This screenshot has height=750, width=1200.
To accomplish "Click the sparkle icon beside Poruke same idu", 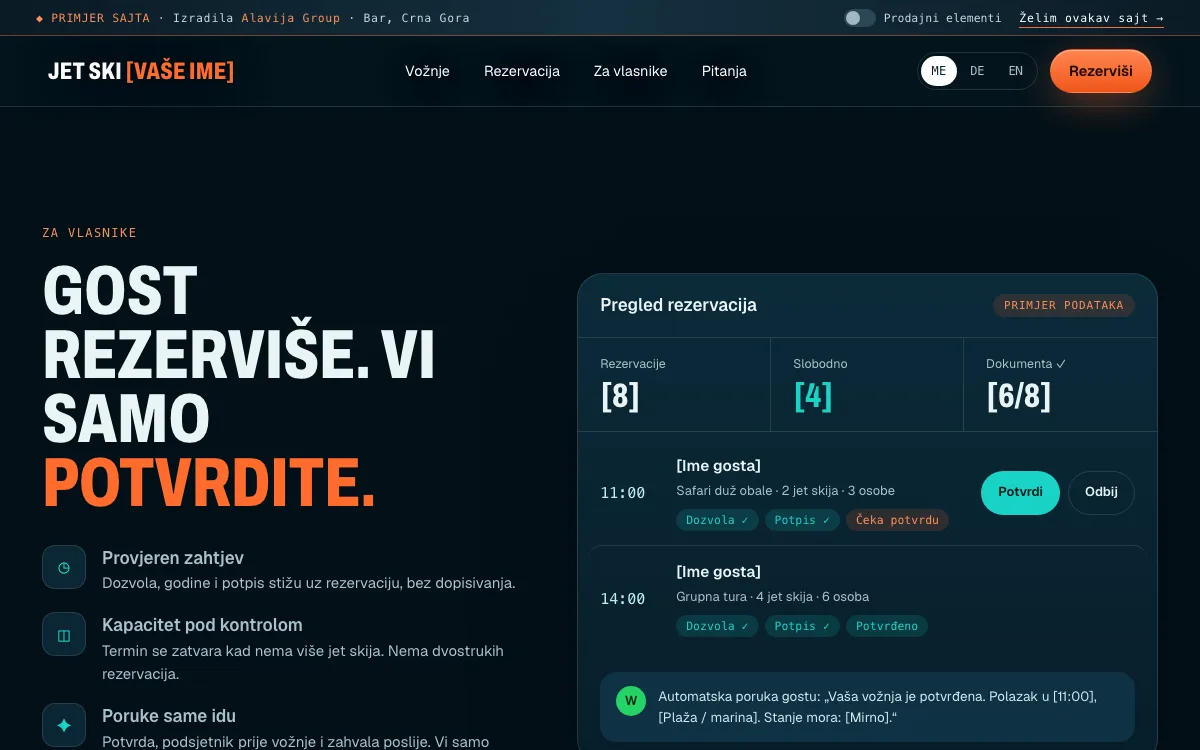I will [64, 725].
